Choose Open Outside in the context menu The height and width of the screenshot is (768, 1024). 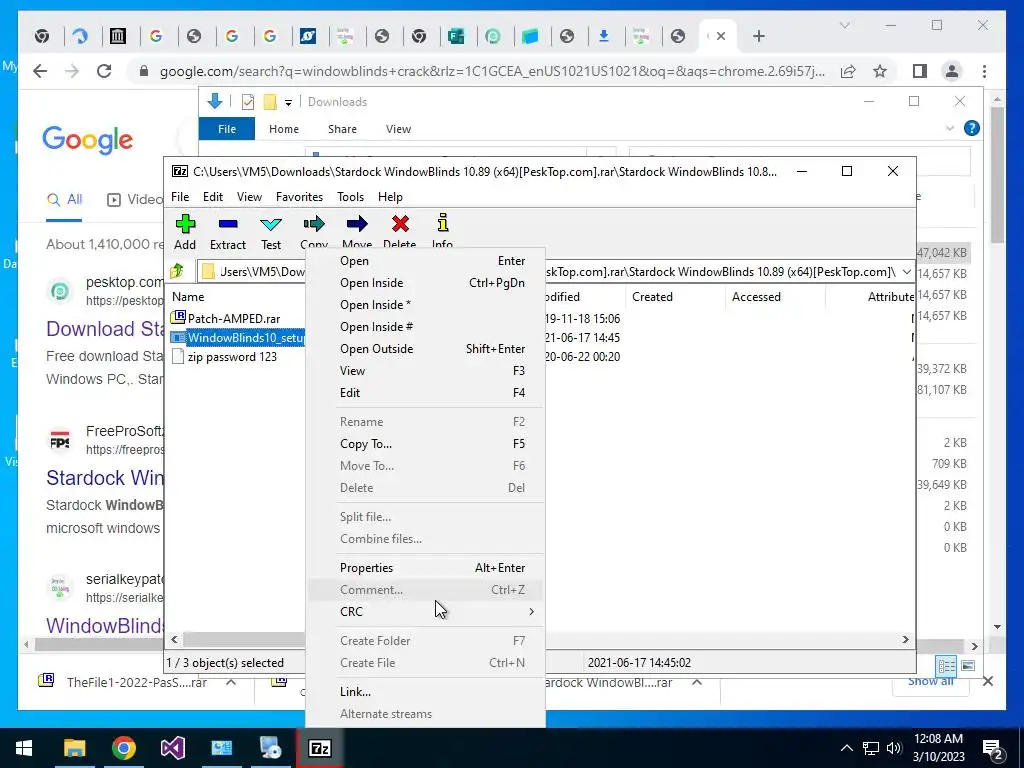pyautogui.click(x=425, y=349)
